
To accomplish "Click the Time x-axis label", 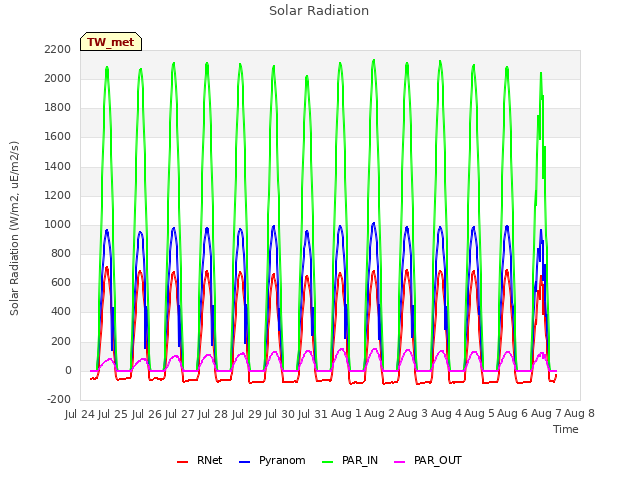I will [x=566, y=429].
